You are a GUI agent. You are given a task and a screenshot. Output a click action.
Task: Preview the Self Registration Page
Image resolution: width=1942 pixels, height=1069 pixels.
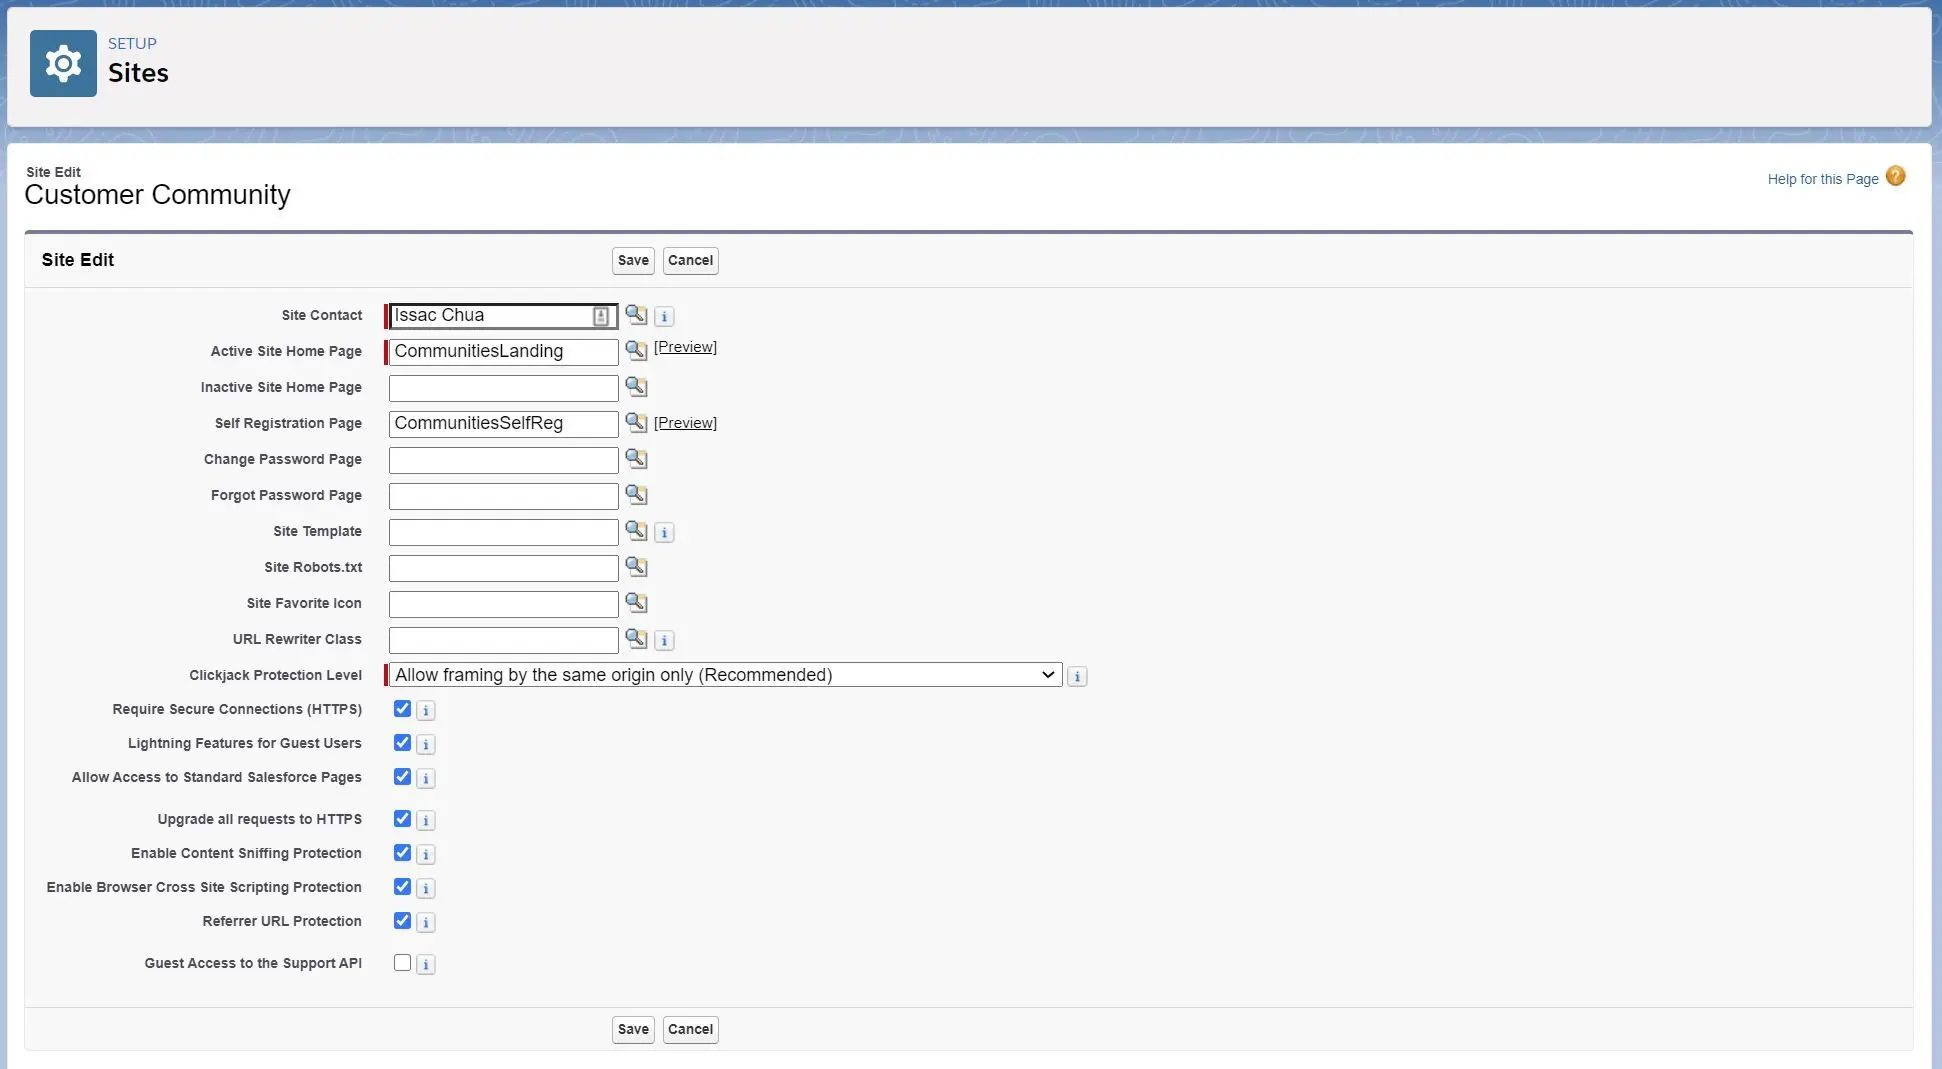point(685,423)
